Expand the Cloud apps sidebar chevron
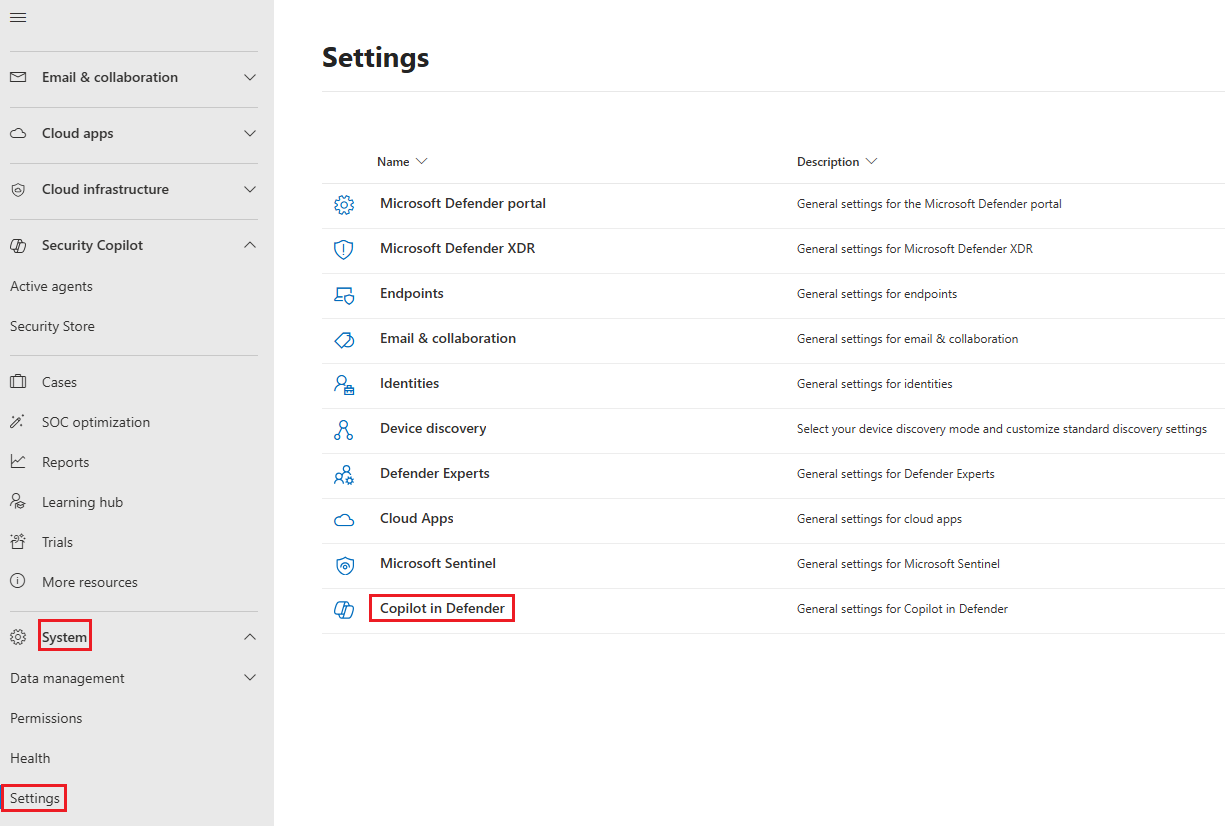 coord(250,133)
